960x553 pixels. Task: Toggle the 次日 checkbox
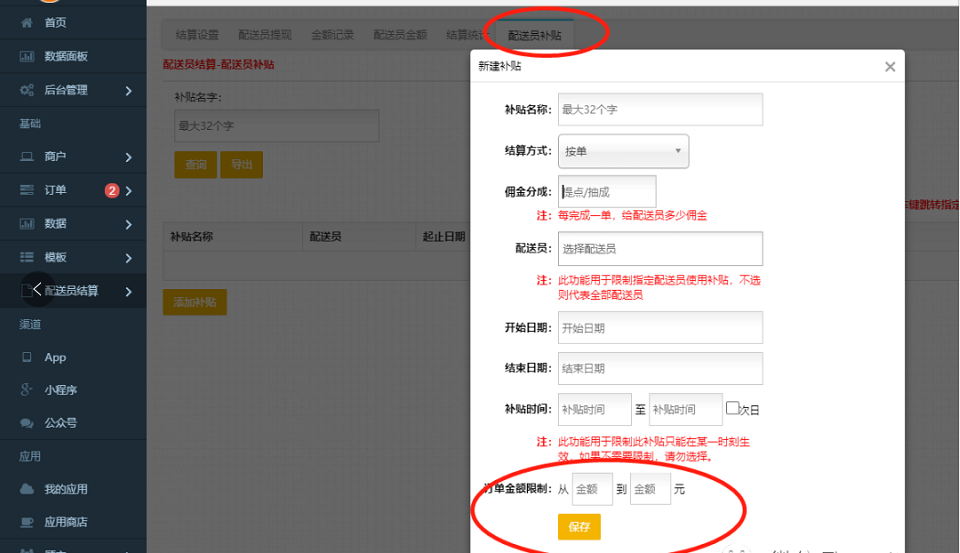point(732,408)
